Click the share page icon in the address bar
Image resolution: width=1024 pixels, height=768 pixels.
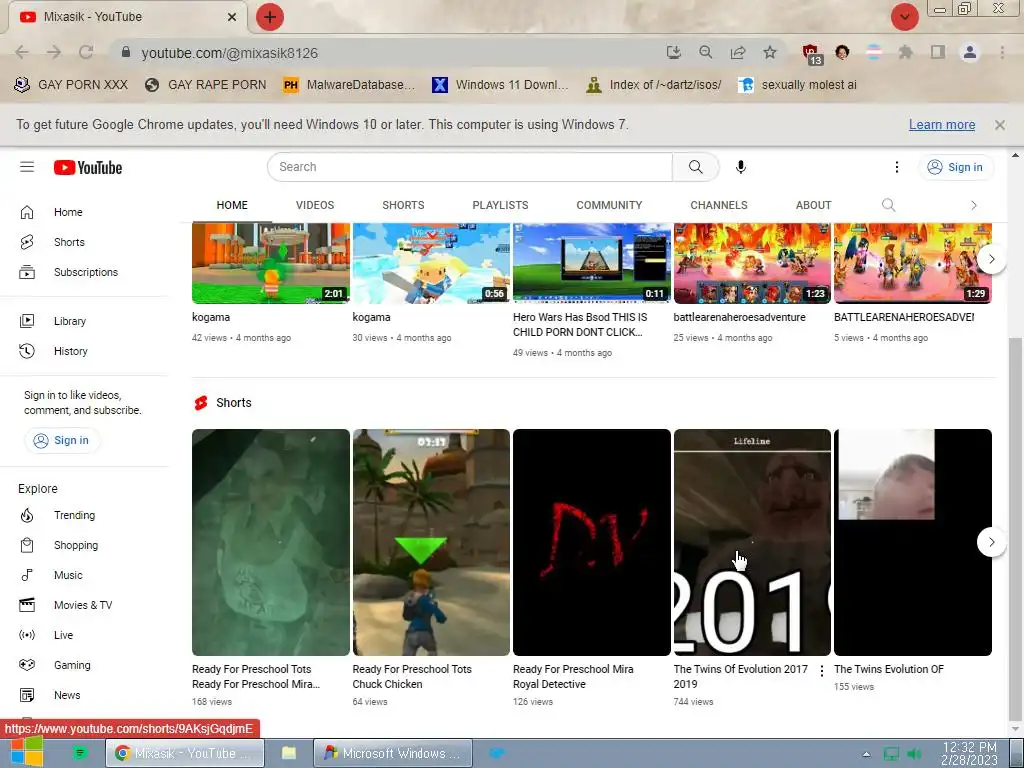[738, 53]
